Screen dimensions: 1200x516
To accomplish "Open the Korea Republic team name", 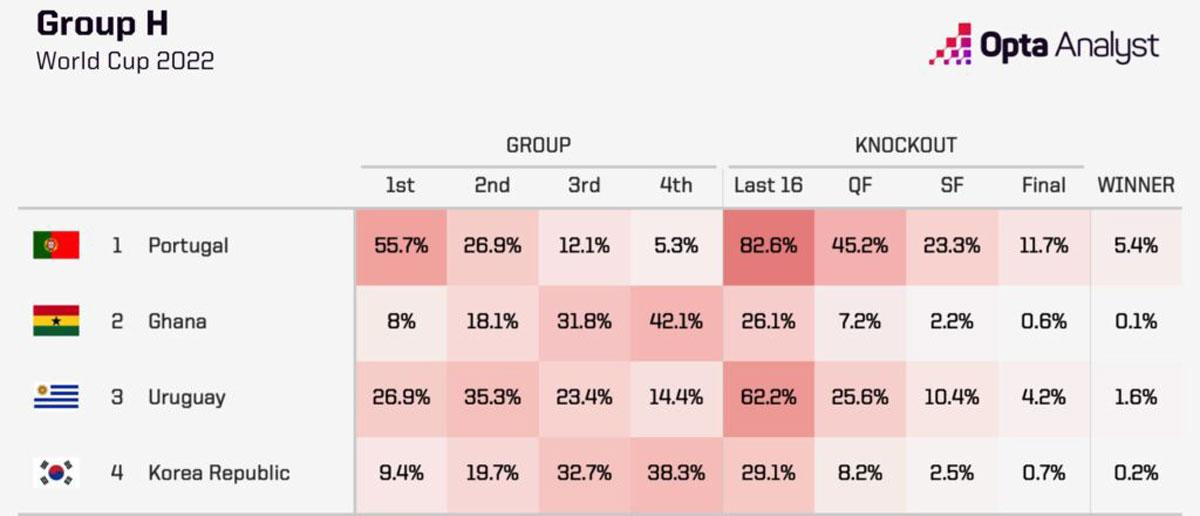I will click(219, 473).
